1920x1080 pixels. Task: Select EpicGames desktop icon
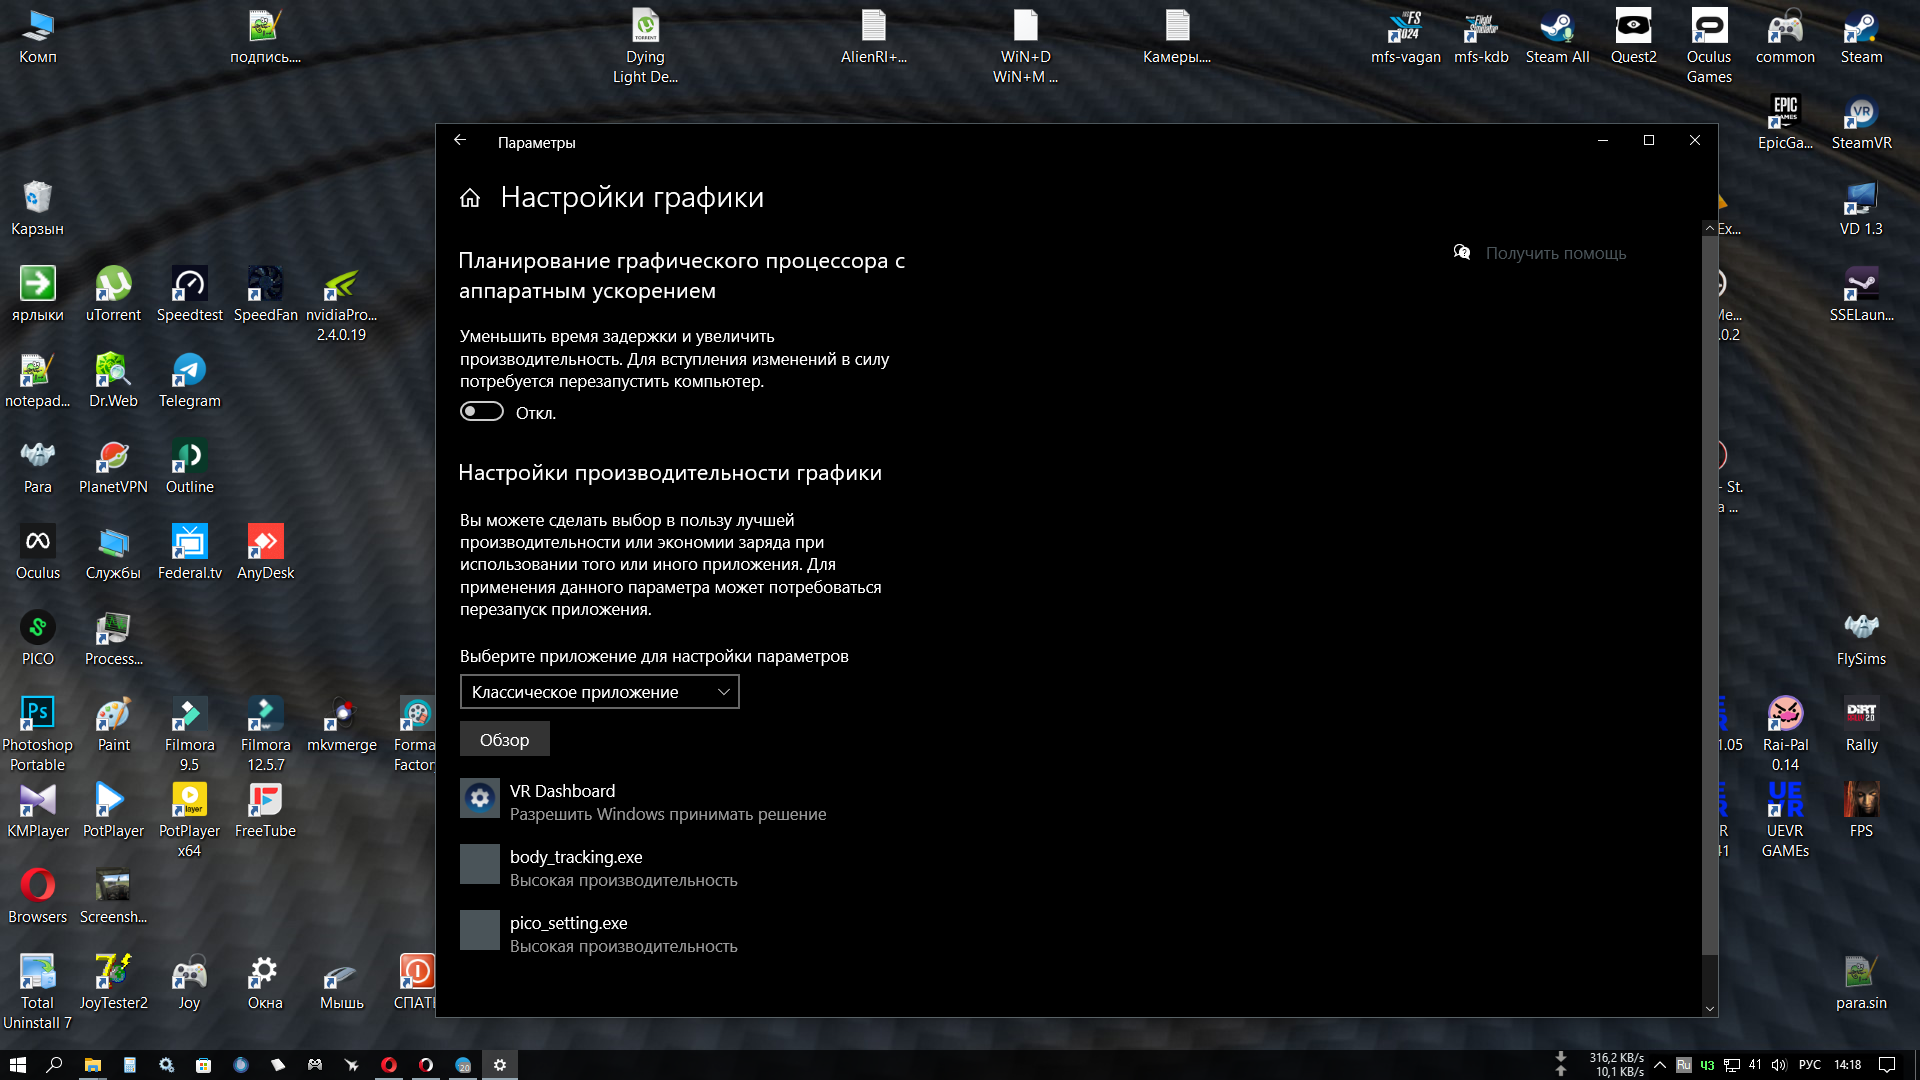click(1785, 122)
